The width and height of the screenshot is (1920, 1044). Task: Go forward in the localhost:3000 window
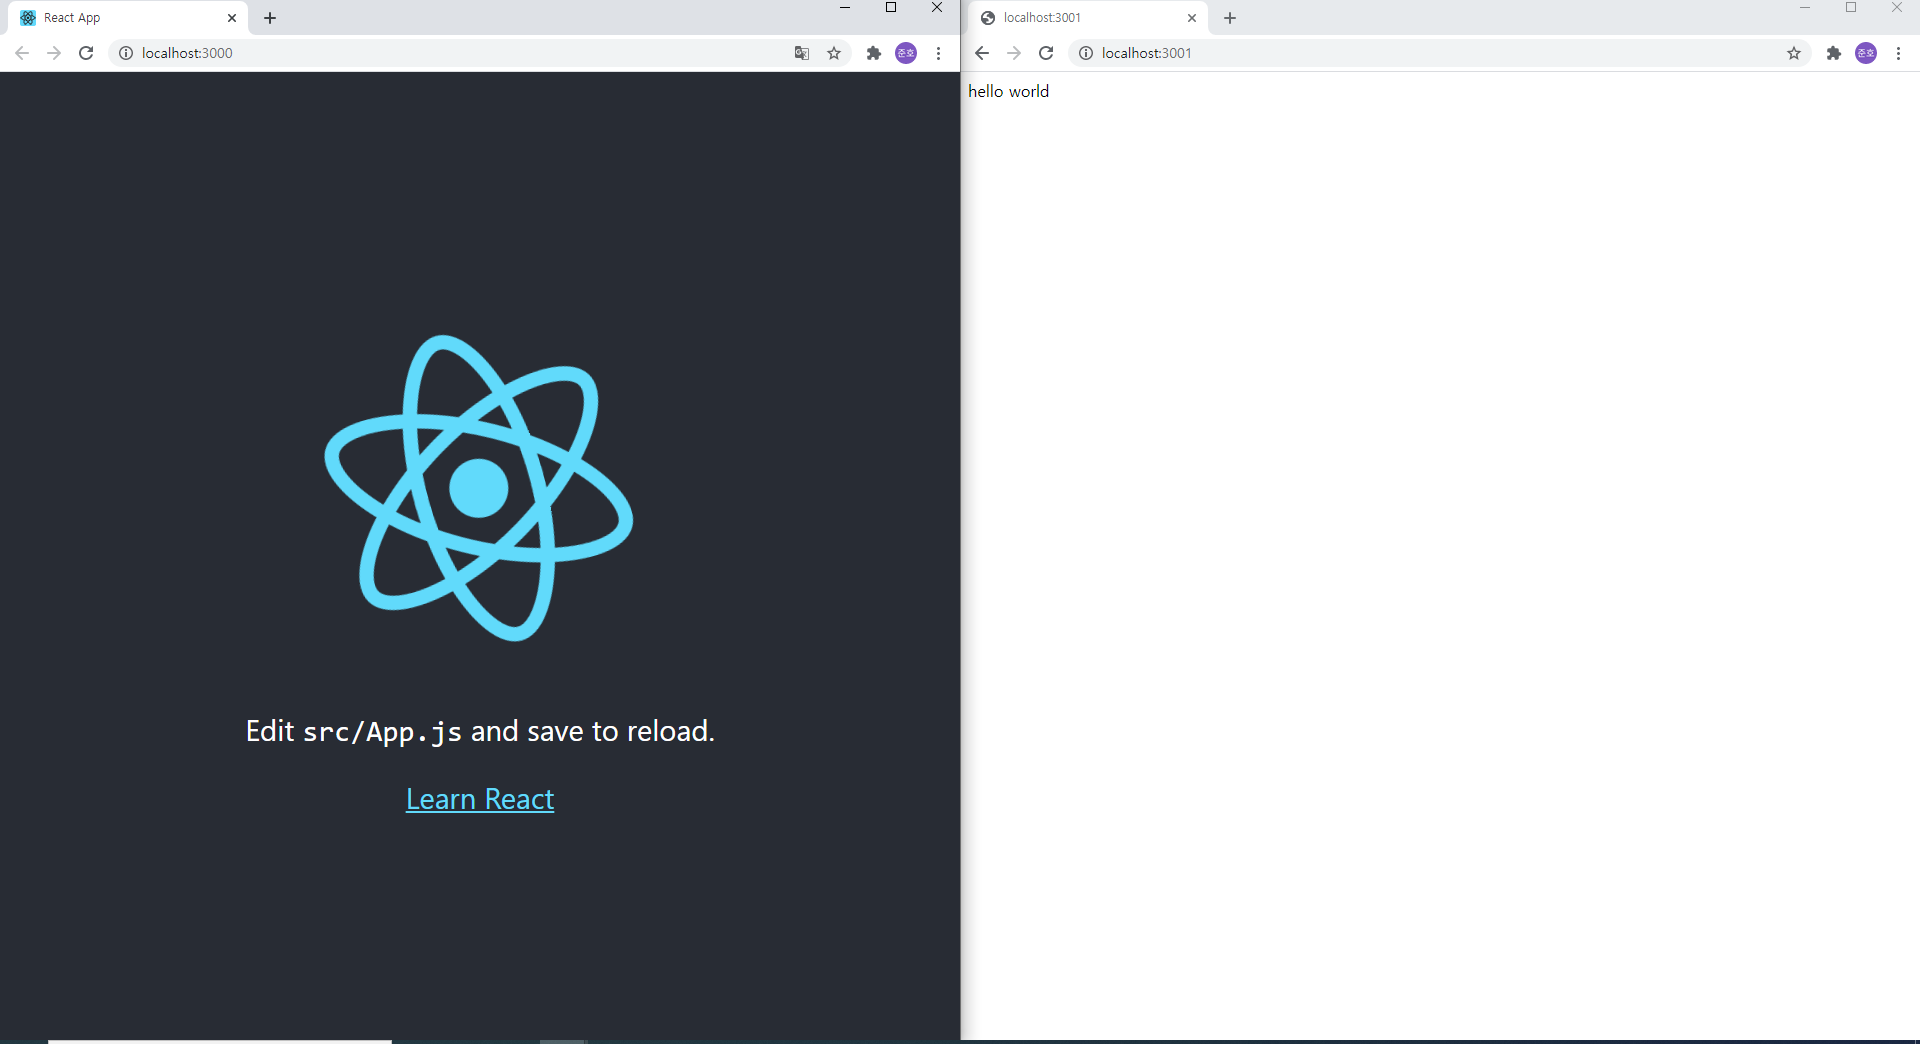pyautogui.click(x=54, y=53)
